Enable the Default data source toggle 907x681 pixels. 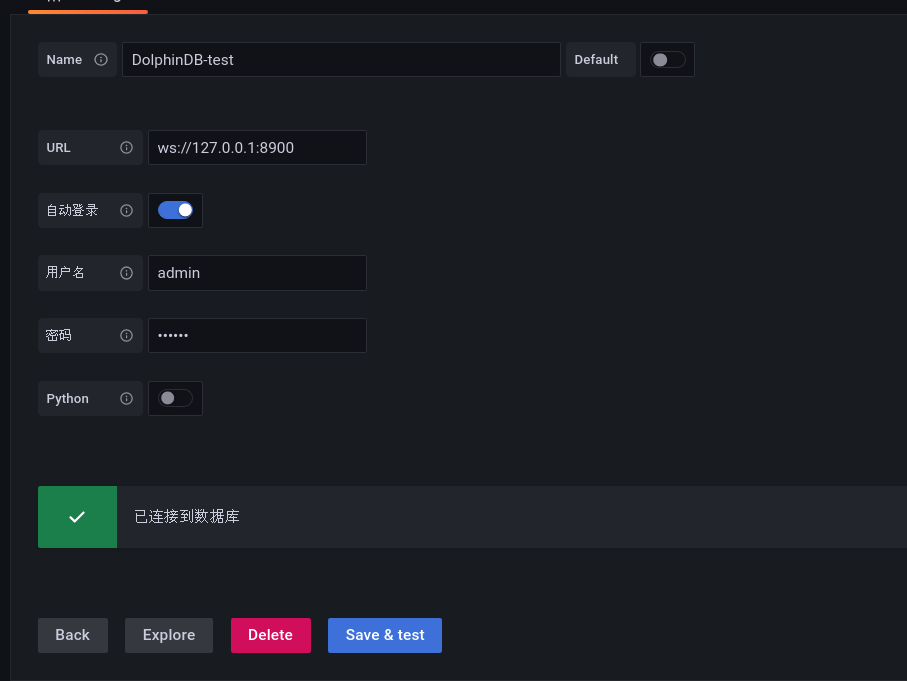point(668,60)
